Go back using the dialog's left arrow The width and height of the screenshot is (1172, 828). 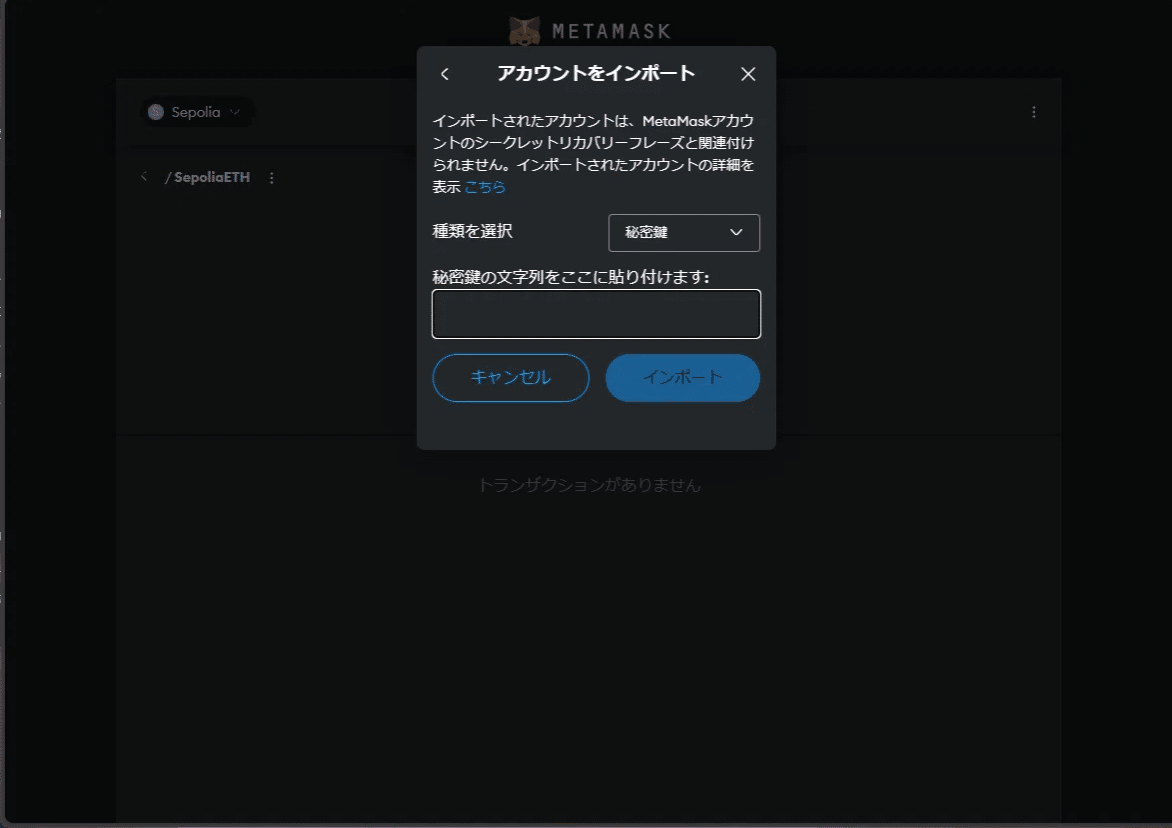tap(445, 74)
